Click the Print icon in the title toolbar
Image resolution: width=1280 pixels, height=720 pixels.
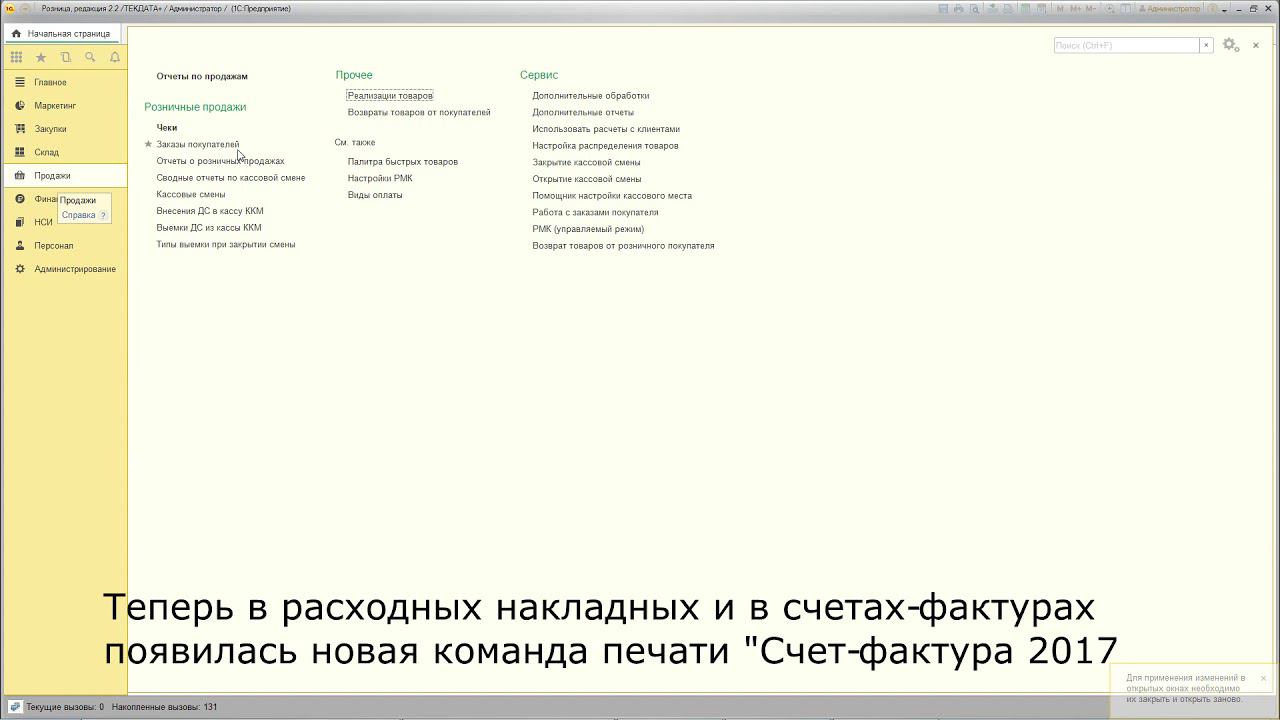point(958,8)
